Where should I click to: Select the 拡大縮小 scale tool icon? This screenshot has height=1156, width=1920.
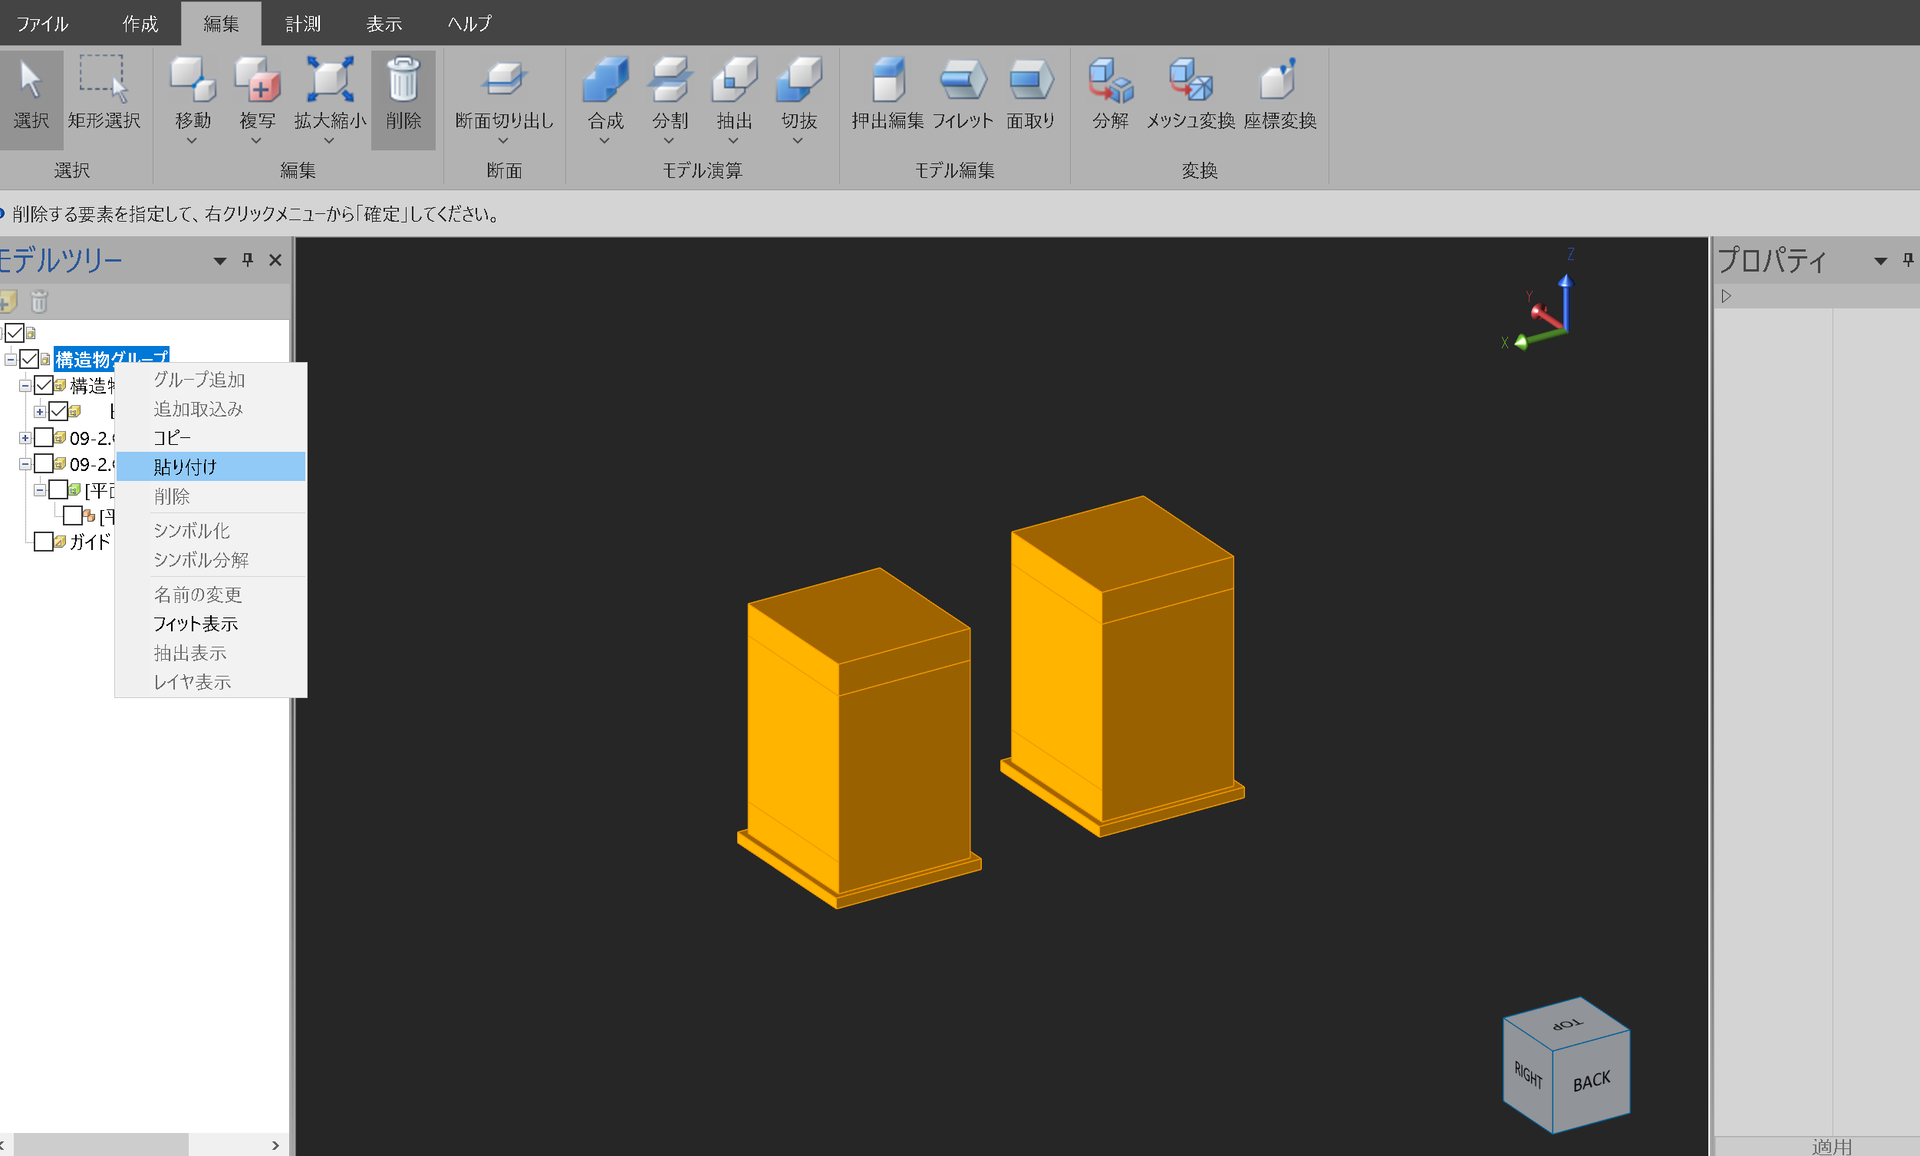click(x=330, y=80)
